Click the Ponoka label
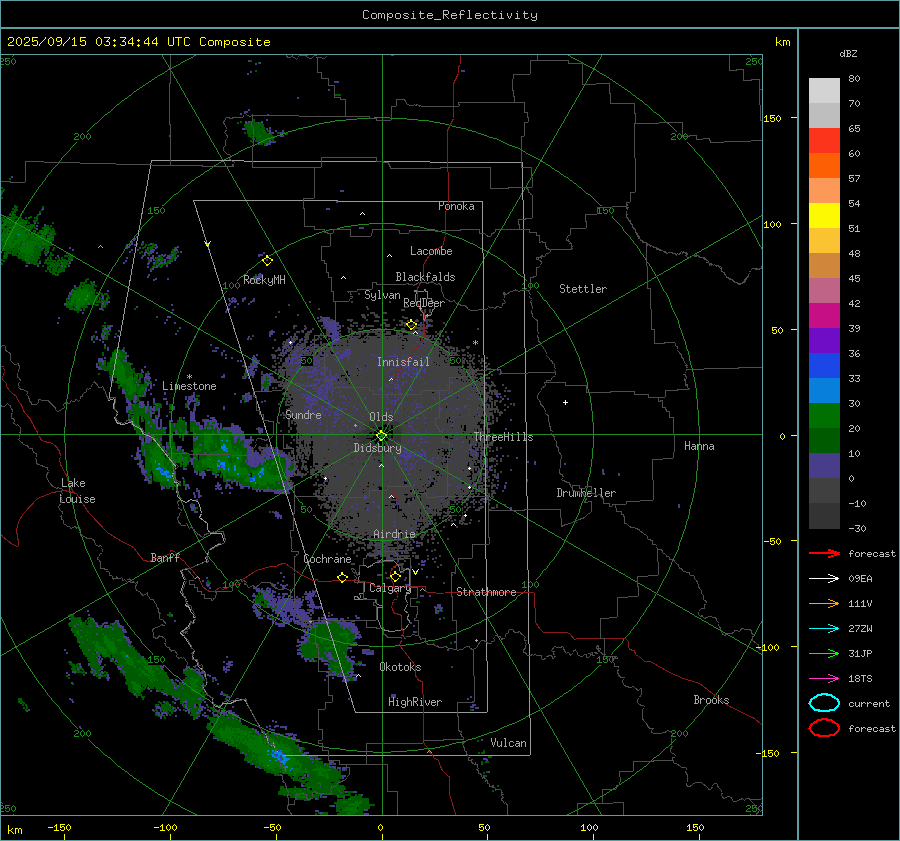Viewport: 900px width, 841px height. click(x=456, y=206)
